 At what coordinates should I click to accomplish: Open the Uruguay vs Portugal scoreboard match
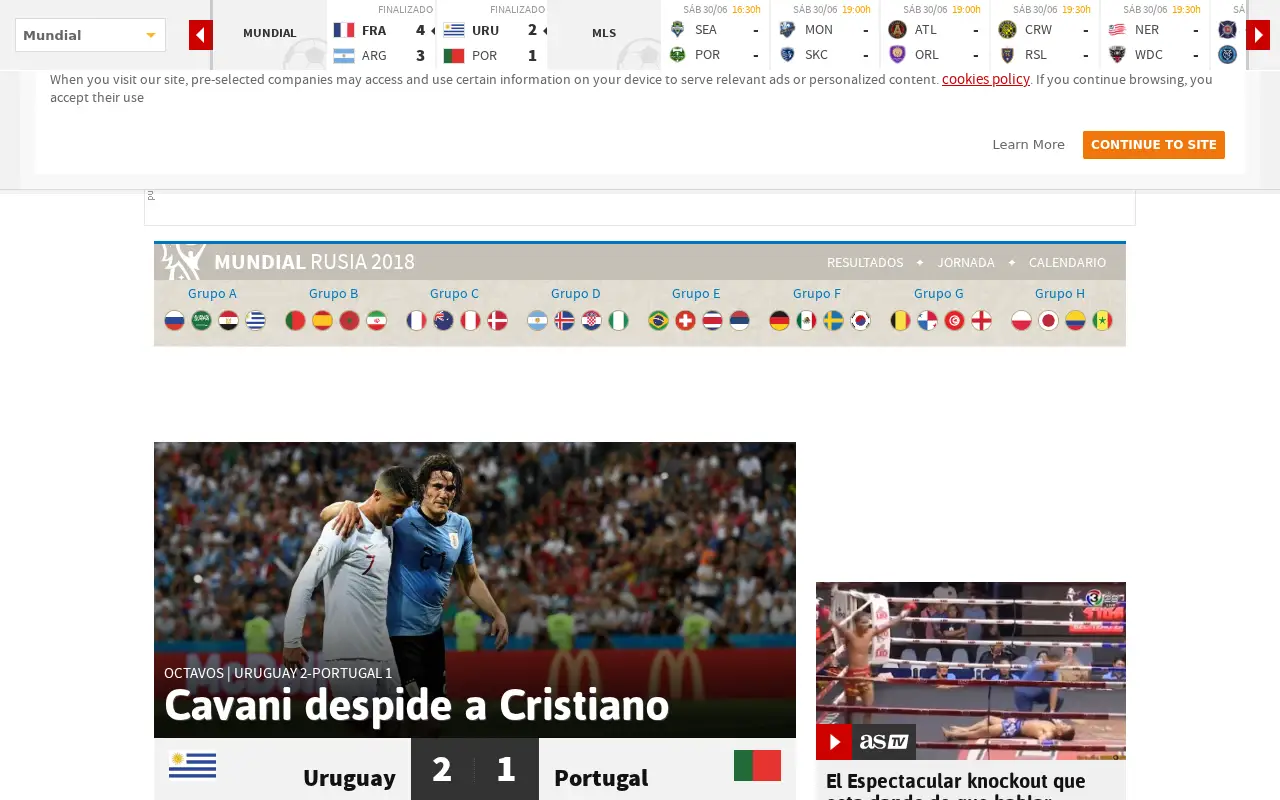[x=492, y=35]
